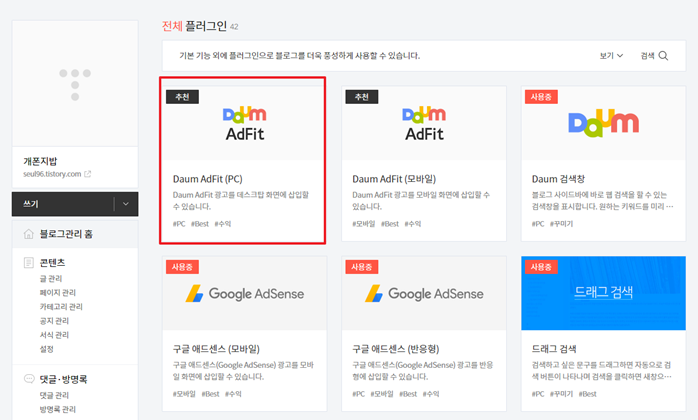
Task: Open 방명록 관리 menu
Action: [57, 409]
